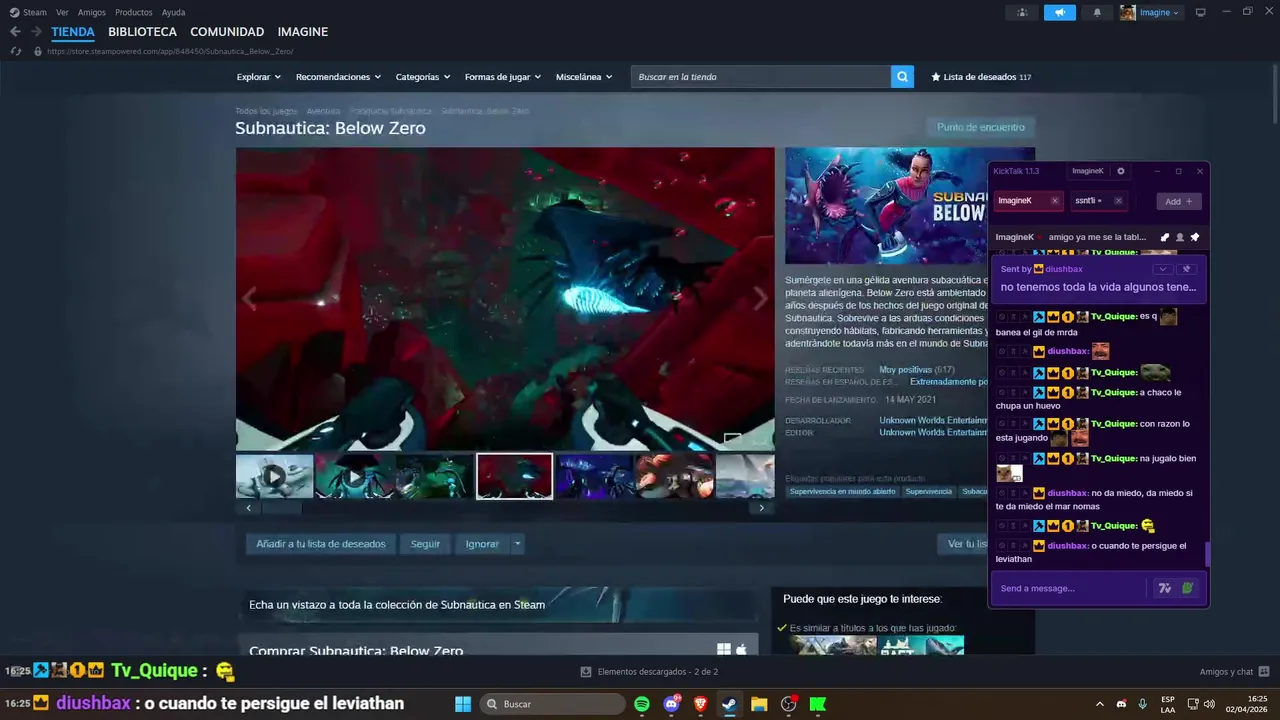
Task: Open Brave browser from the taskbar
Action: tap(701, 704)
